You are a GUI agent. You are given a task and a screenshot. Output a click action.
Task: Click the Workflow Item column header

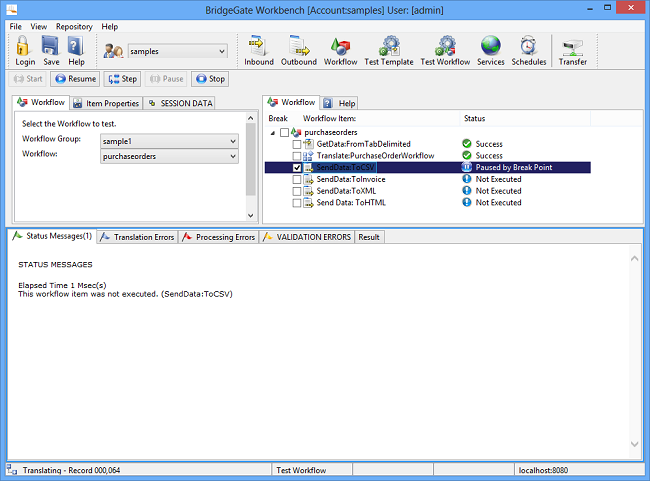pos(379,119)
